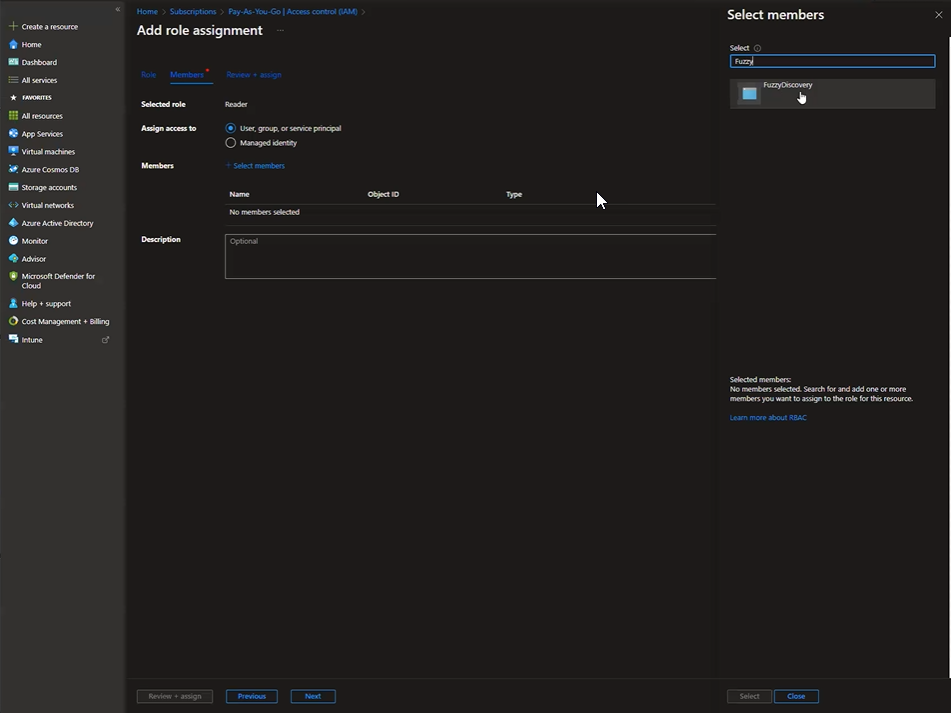This screenshot has height=713, width=951.
Task: Close the Select members panel with X
Action: click(938, 15)
